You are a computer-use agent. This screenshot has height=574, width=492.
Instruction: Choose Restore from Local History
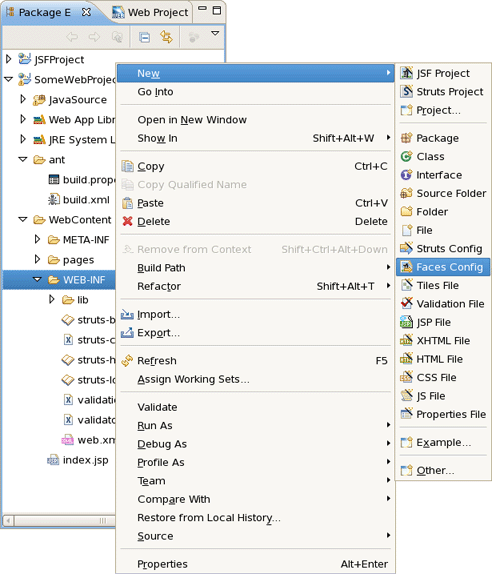[256, 517]
